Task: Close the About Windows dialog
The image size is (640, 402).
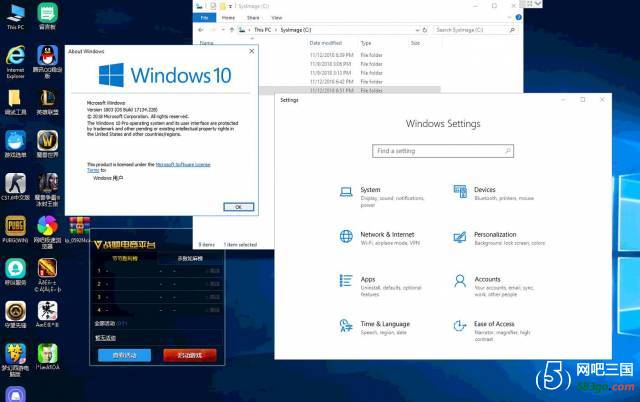Action: [251, 51]
